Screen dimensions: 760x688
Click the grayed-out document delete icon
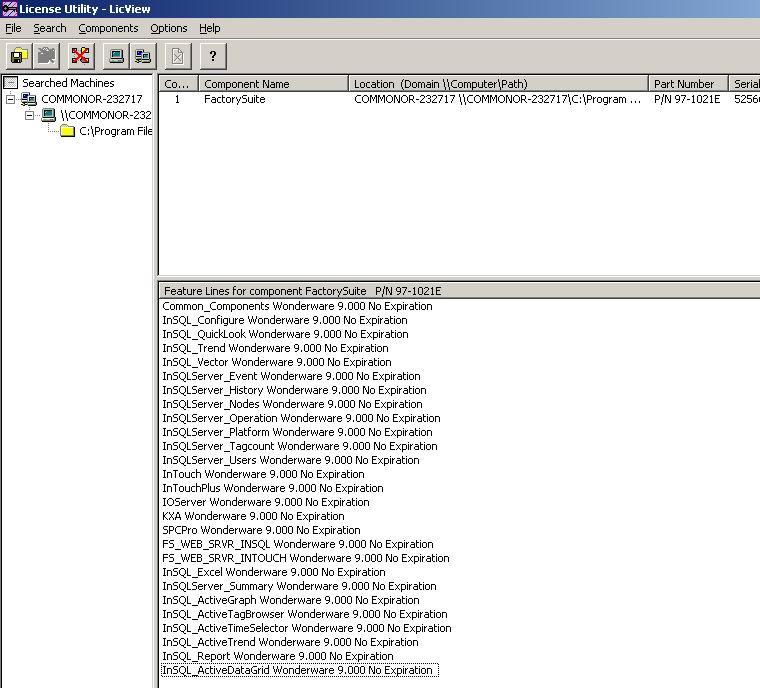click(178, 56)
